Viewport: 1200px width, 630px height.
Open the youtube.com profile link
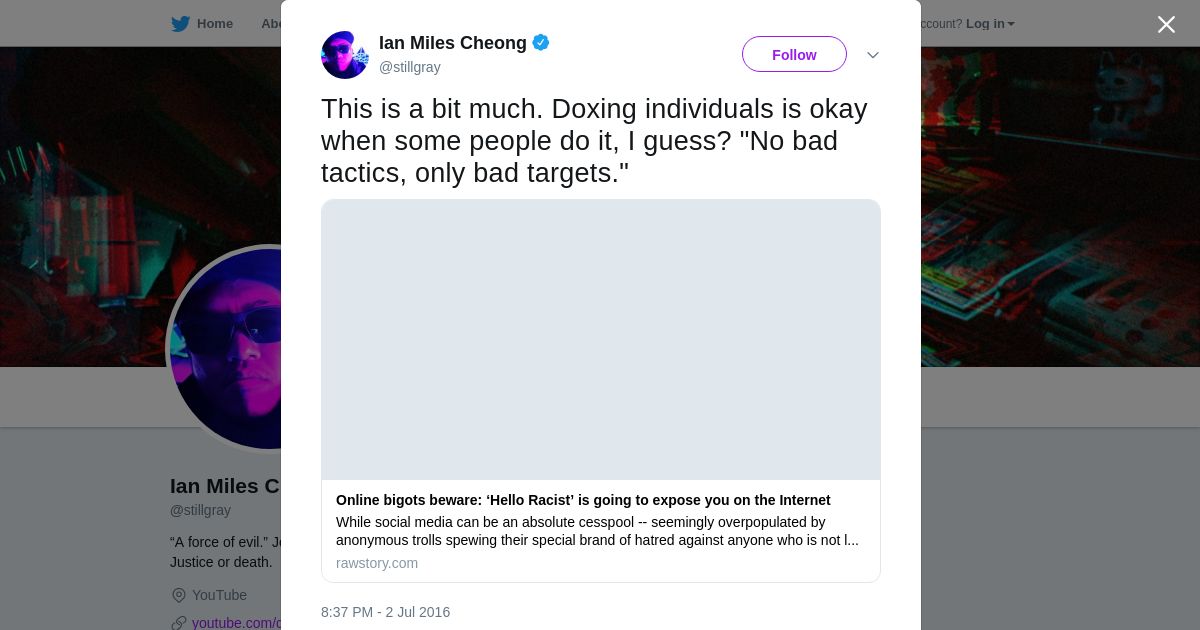pyautogui.click(x=236, y=623)
